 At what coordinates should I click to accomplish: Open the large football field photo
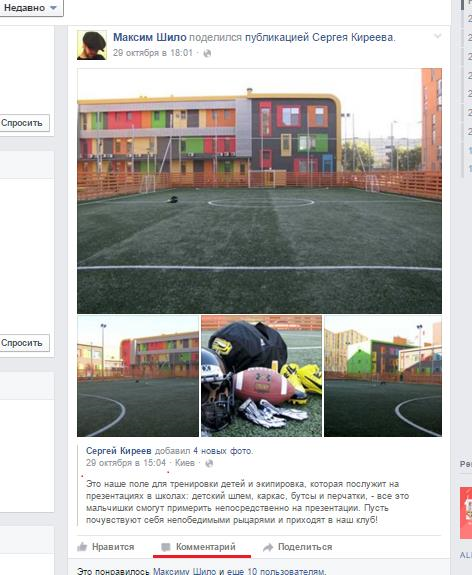pyautogui.click(x=259, y=191)
